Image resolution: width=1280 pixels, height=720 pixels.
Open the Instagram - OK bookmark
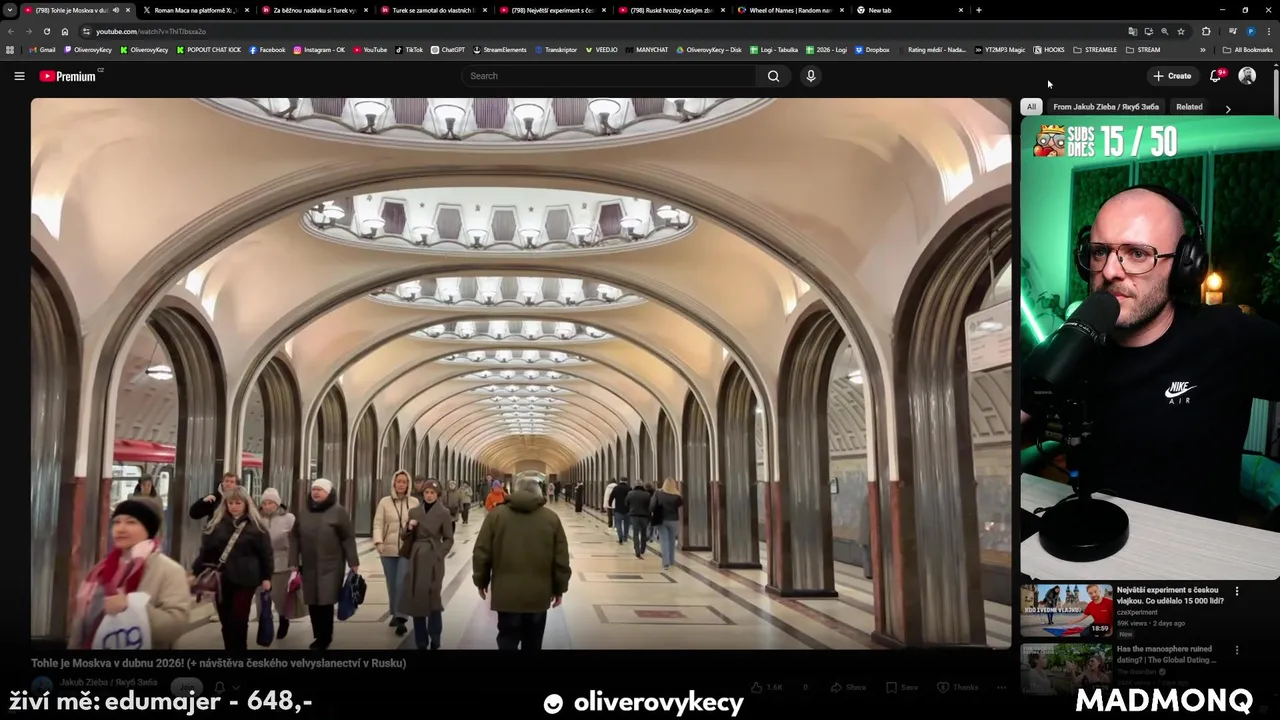(x=319, y=50)
